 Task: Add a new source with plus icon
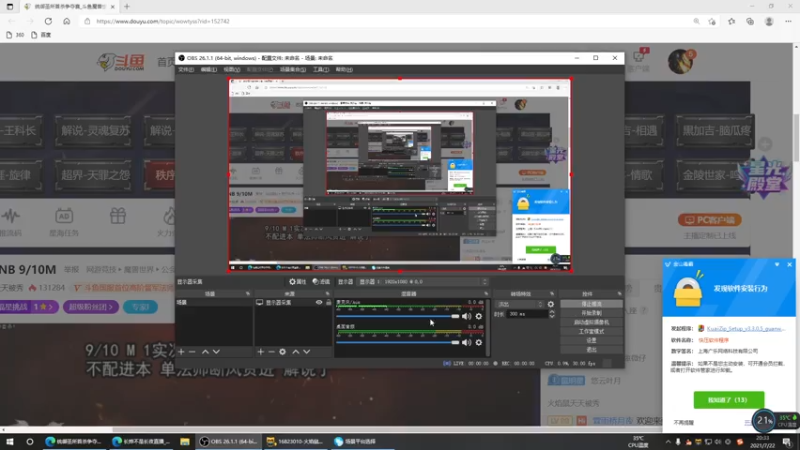pos(260,352)
